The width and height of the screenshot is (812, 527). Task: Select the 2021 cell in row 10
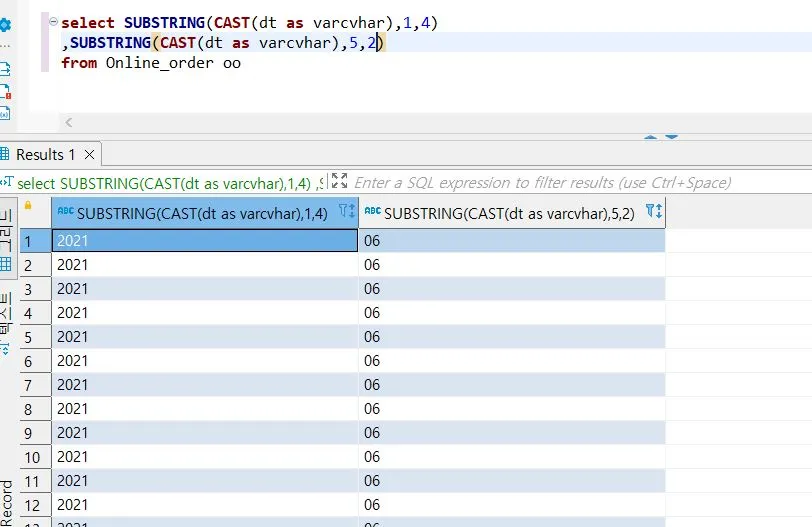[205, 457]
